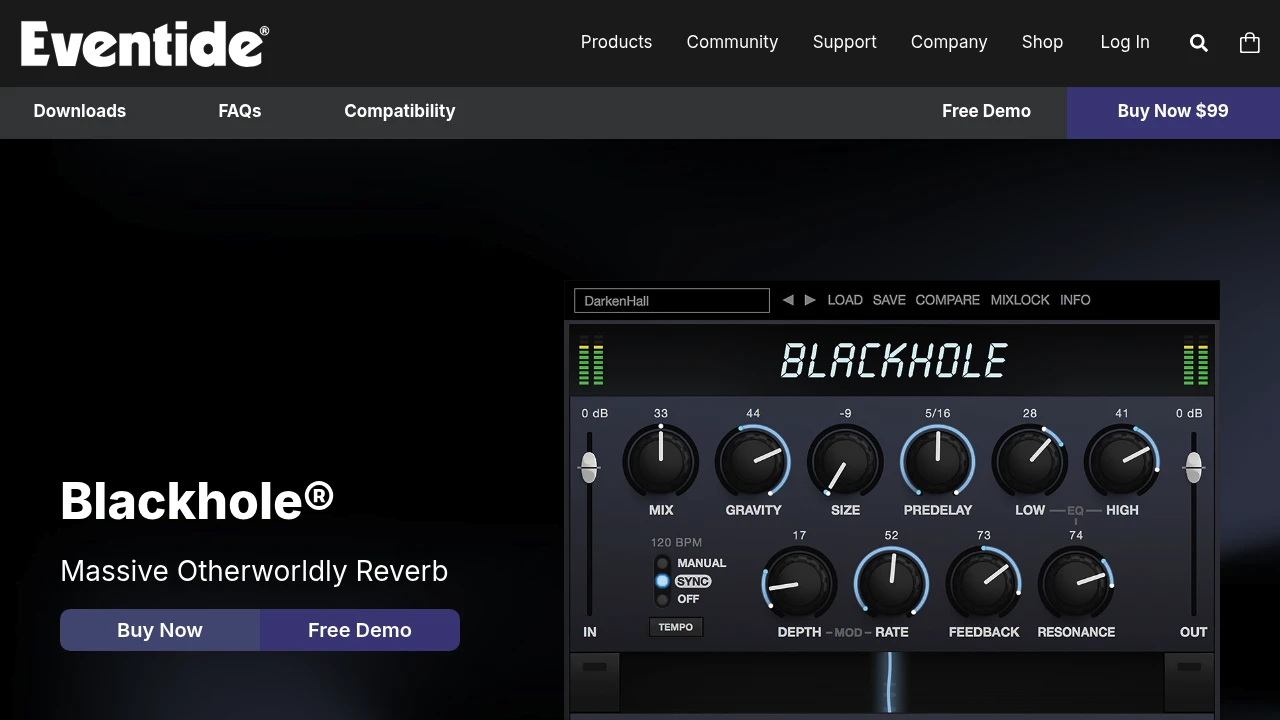
Task: Click Free Demo in the sub-navigation bar
Action: coord(986,111)
